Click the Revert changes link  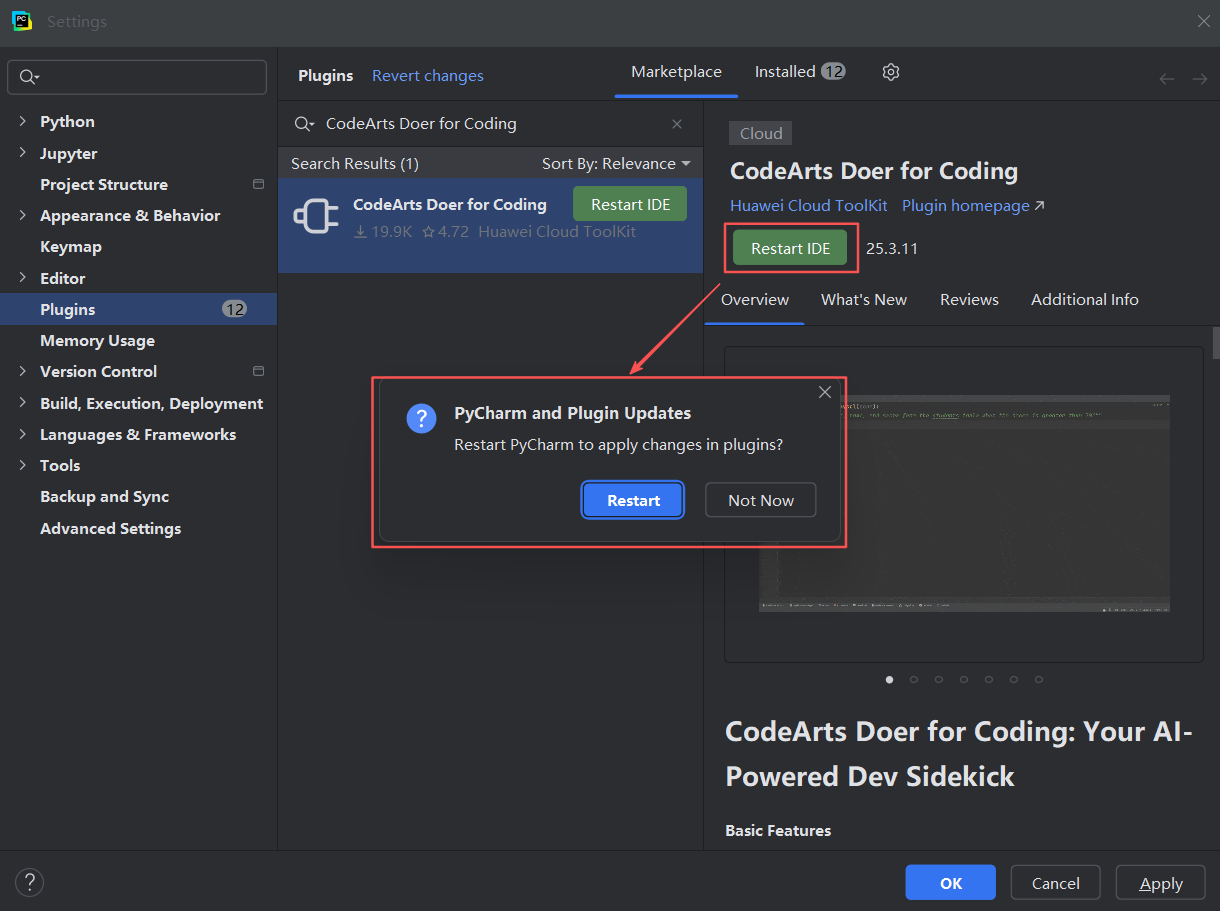tap(428, 75)
